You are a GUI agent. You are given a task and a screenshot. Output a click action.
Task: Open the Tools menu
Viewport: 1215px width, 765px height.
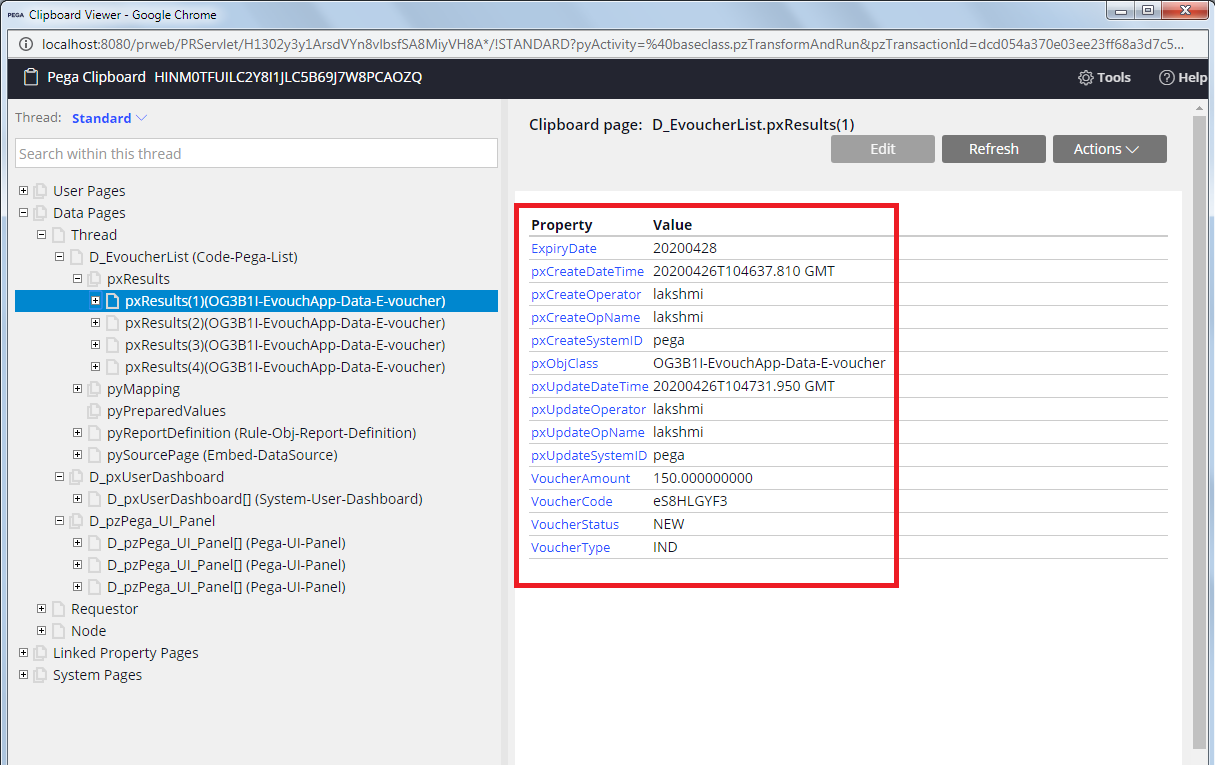(x=1104, y=77)
